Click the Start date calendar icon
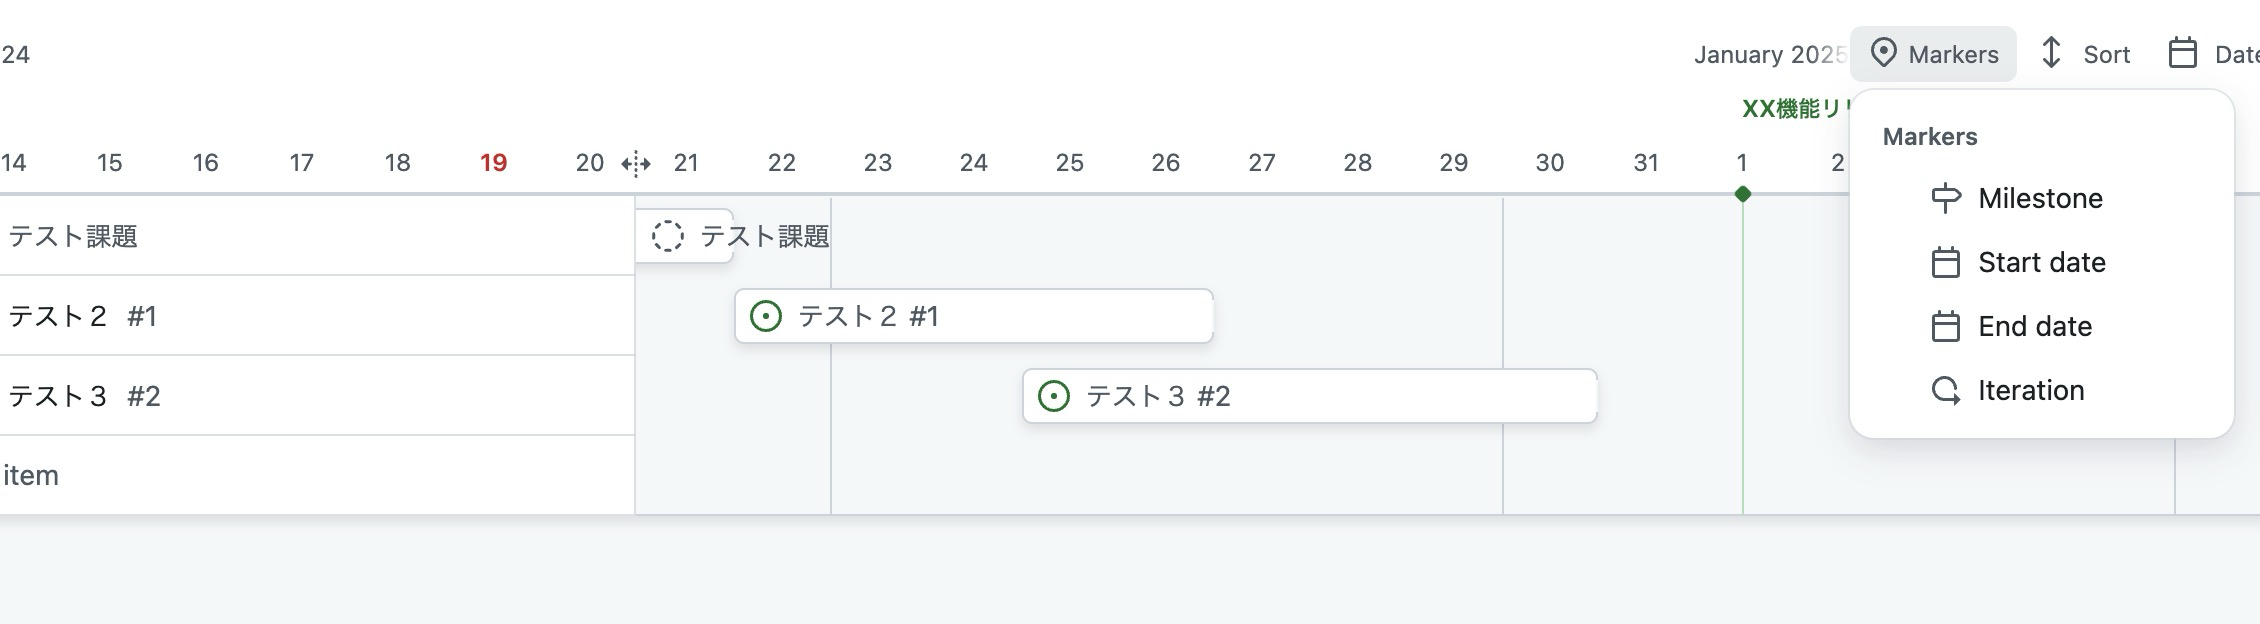The image size is (2260, 624). 1945,262
